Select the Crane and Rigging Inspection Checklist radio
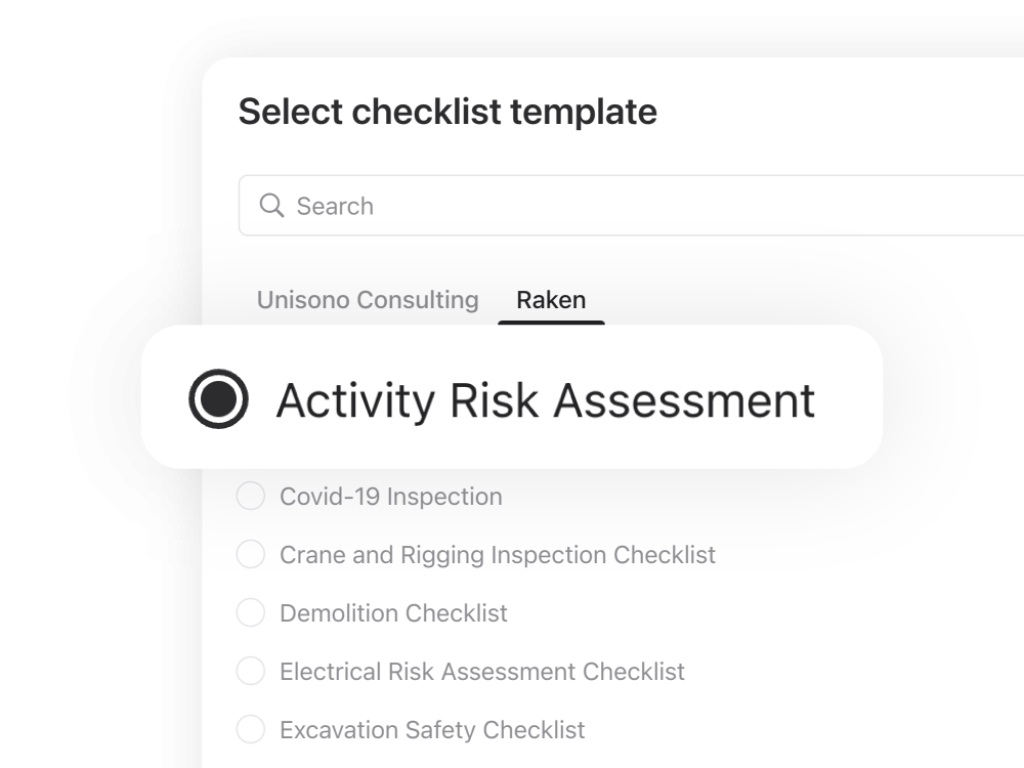1024x768 pixels. 250,555
